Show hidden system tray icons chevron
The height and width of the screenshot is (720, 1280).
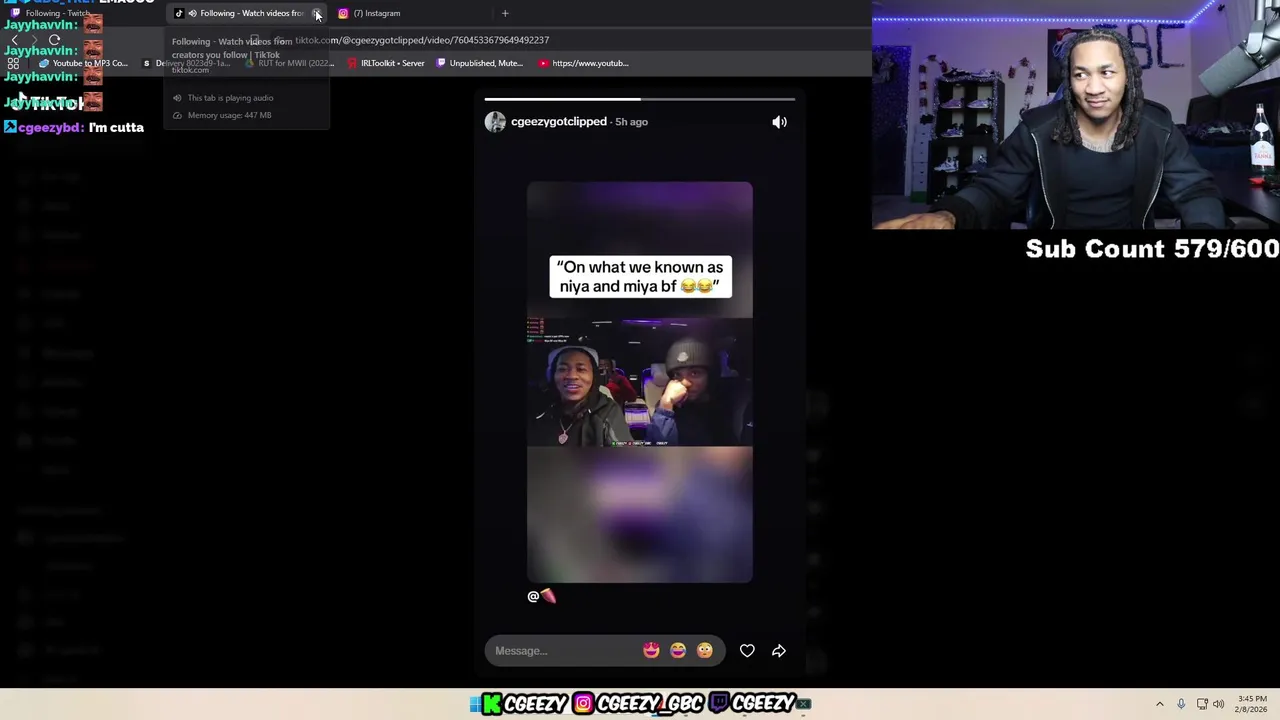1160,704
